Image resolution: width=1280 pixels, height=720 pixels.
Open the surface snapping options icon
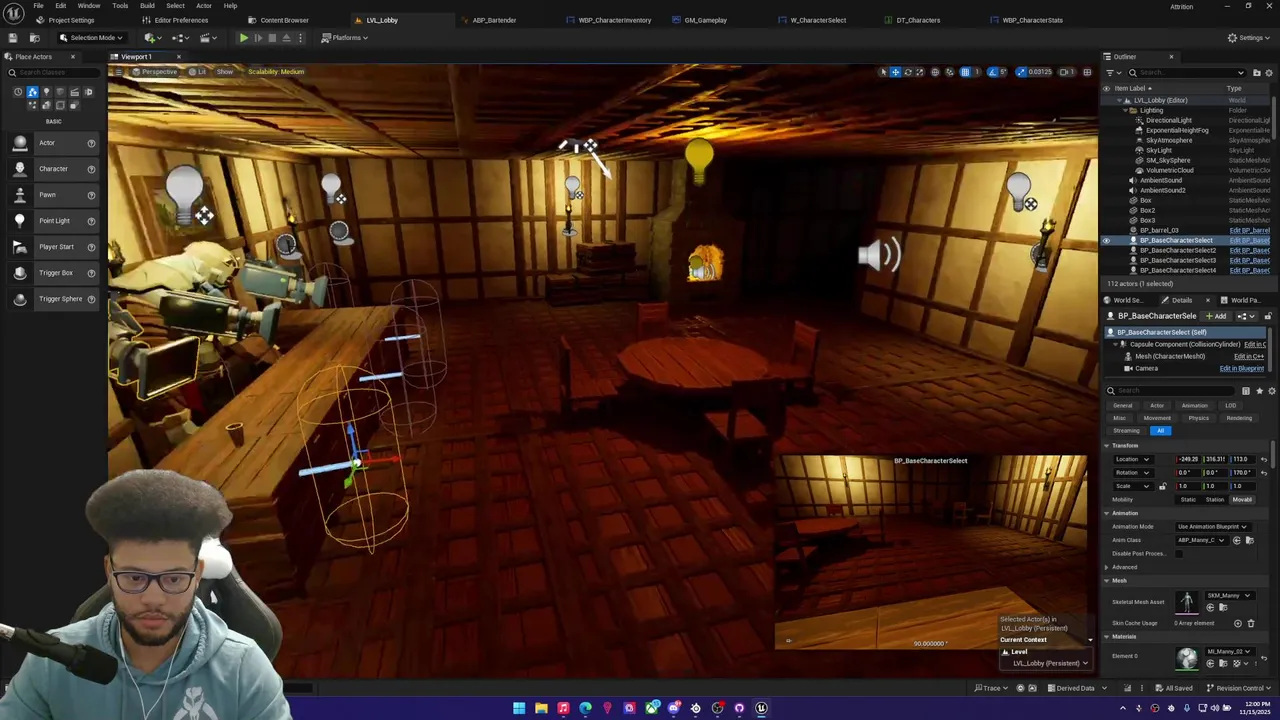coord(950,72)
